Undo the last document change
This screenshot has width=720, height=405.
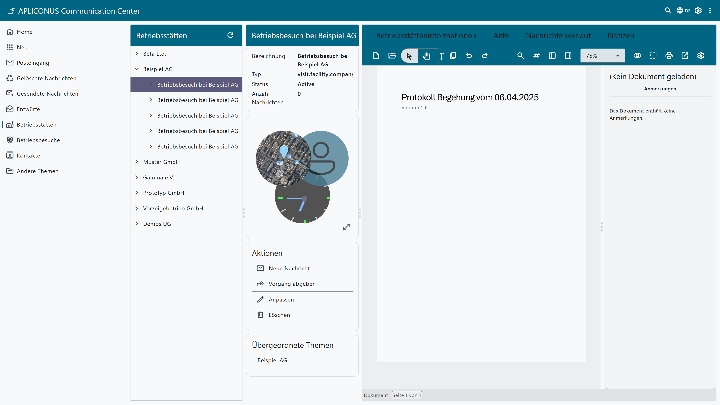point(469,56)
